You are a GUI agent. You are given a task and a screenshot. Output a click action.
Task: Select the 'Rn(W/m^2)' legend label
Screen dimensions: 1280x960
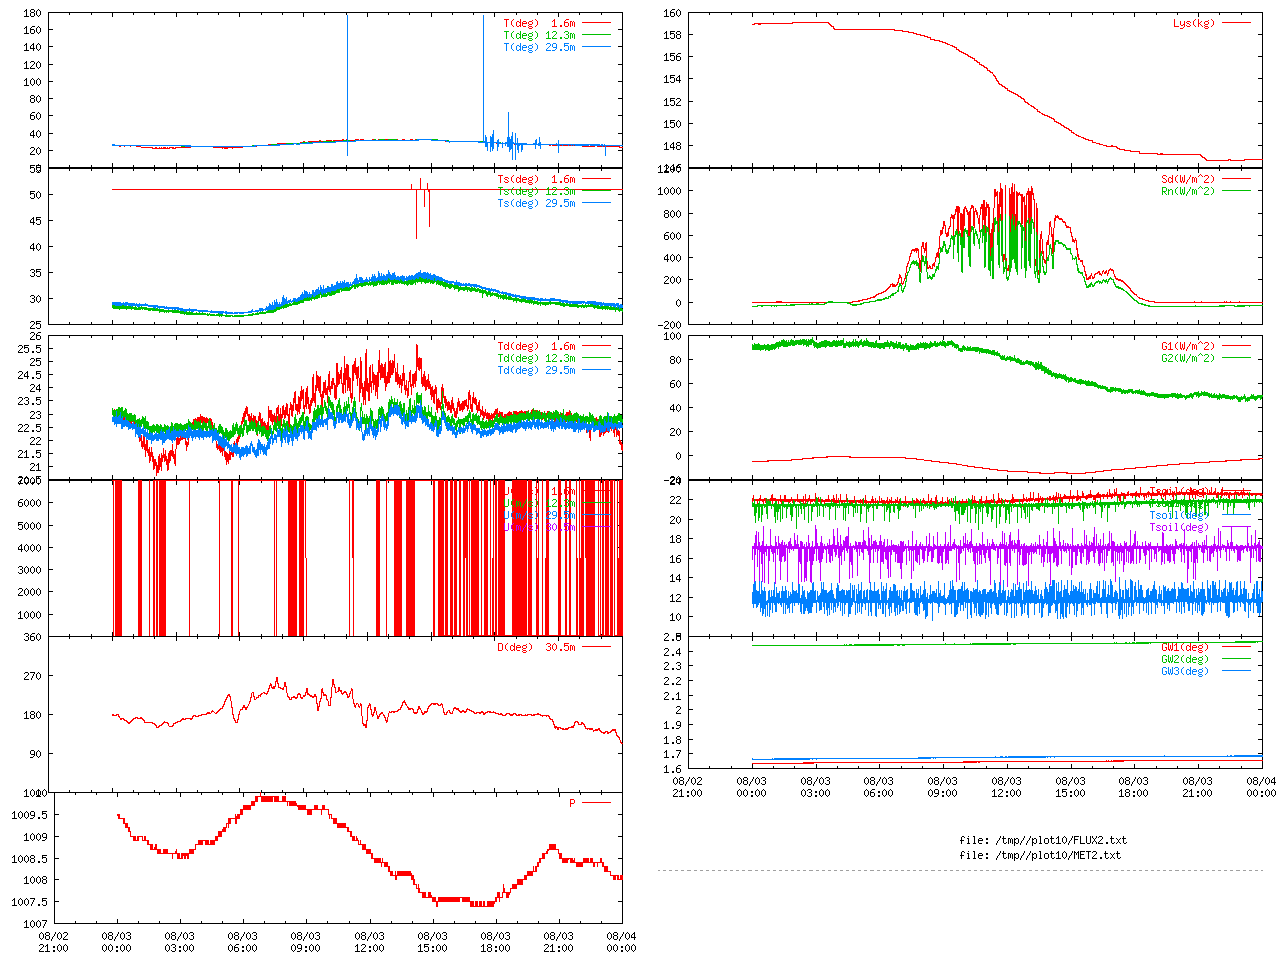pyautogui.click(x=1188, y=192)
